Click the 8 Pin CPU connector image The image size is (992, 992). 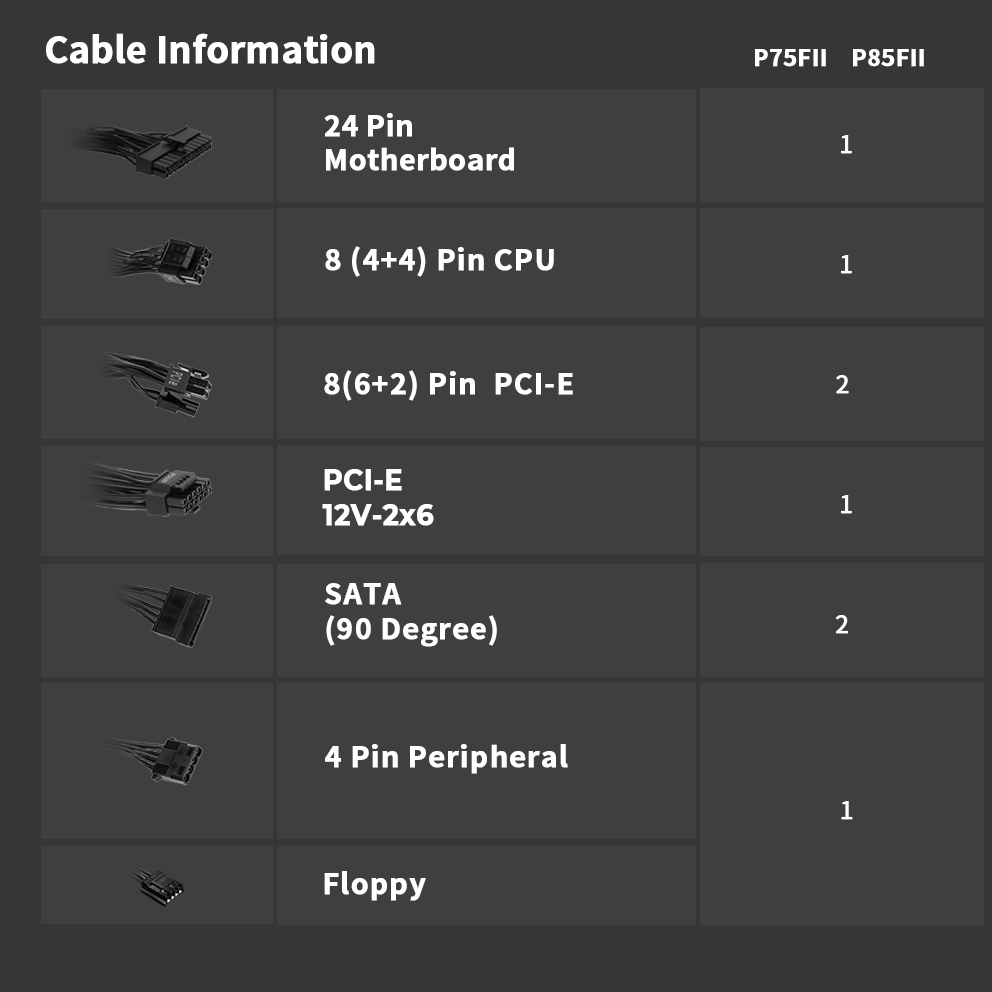168,262
